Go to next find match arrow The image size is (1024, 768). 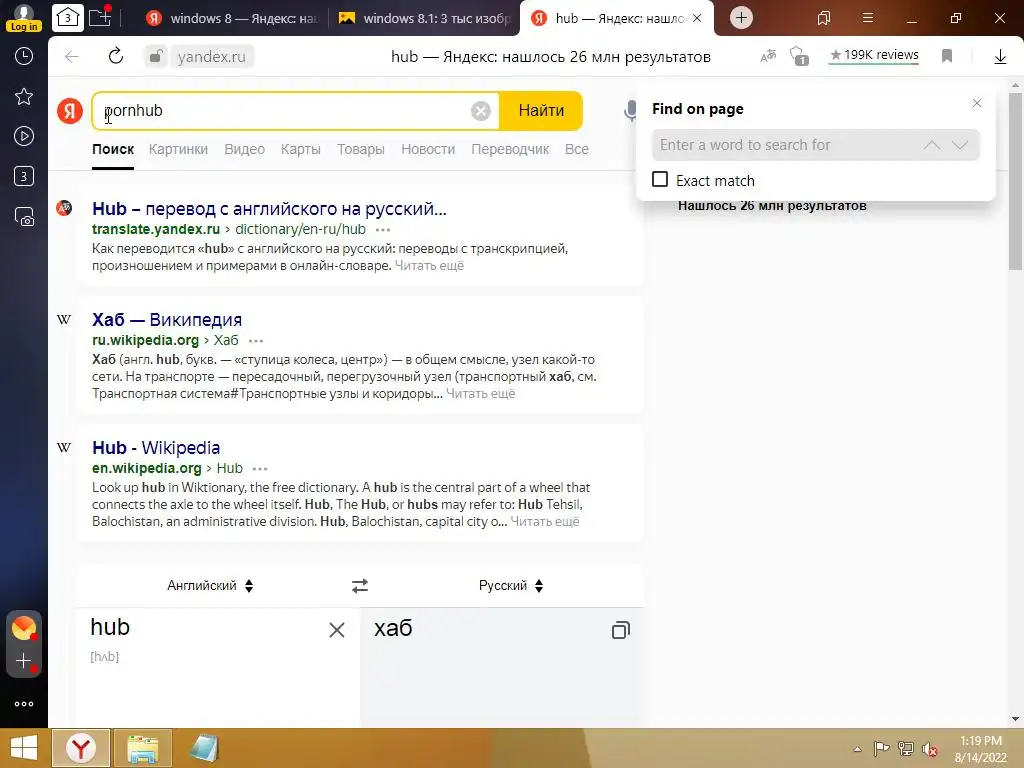click(x=959, y=145)
